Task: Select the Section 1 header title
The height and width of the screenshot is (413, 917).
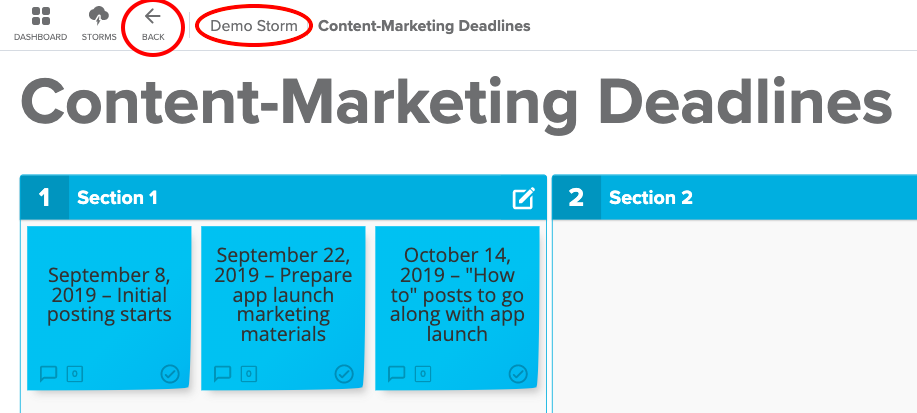Action: point(118,198)
